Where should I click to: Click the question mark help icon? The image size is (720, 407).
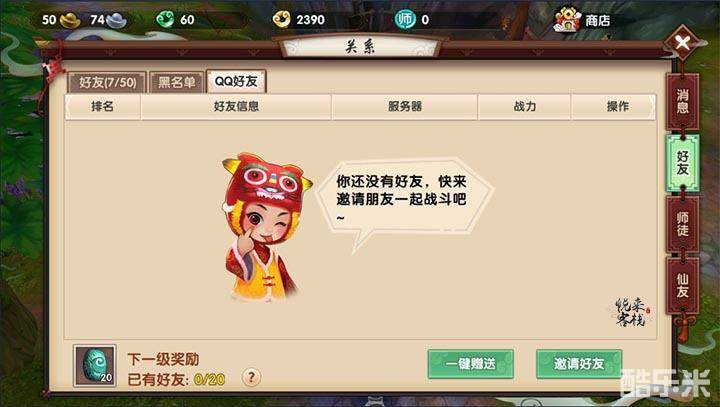(x=251, y=377)
